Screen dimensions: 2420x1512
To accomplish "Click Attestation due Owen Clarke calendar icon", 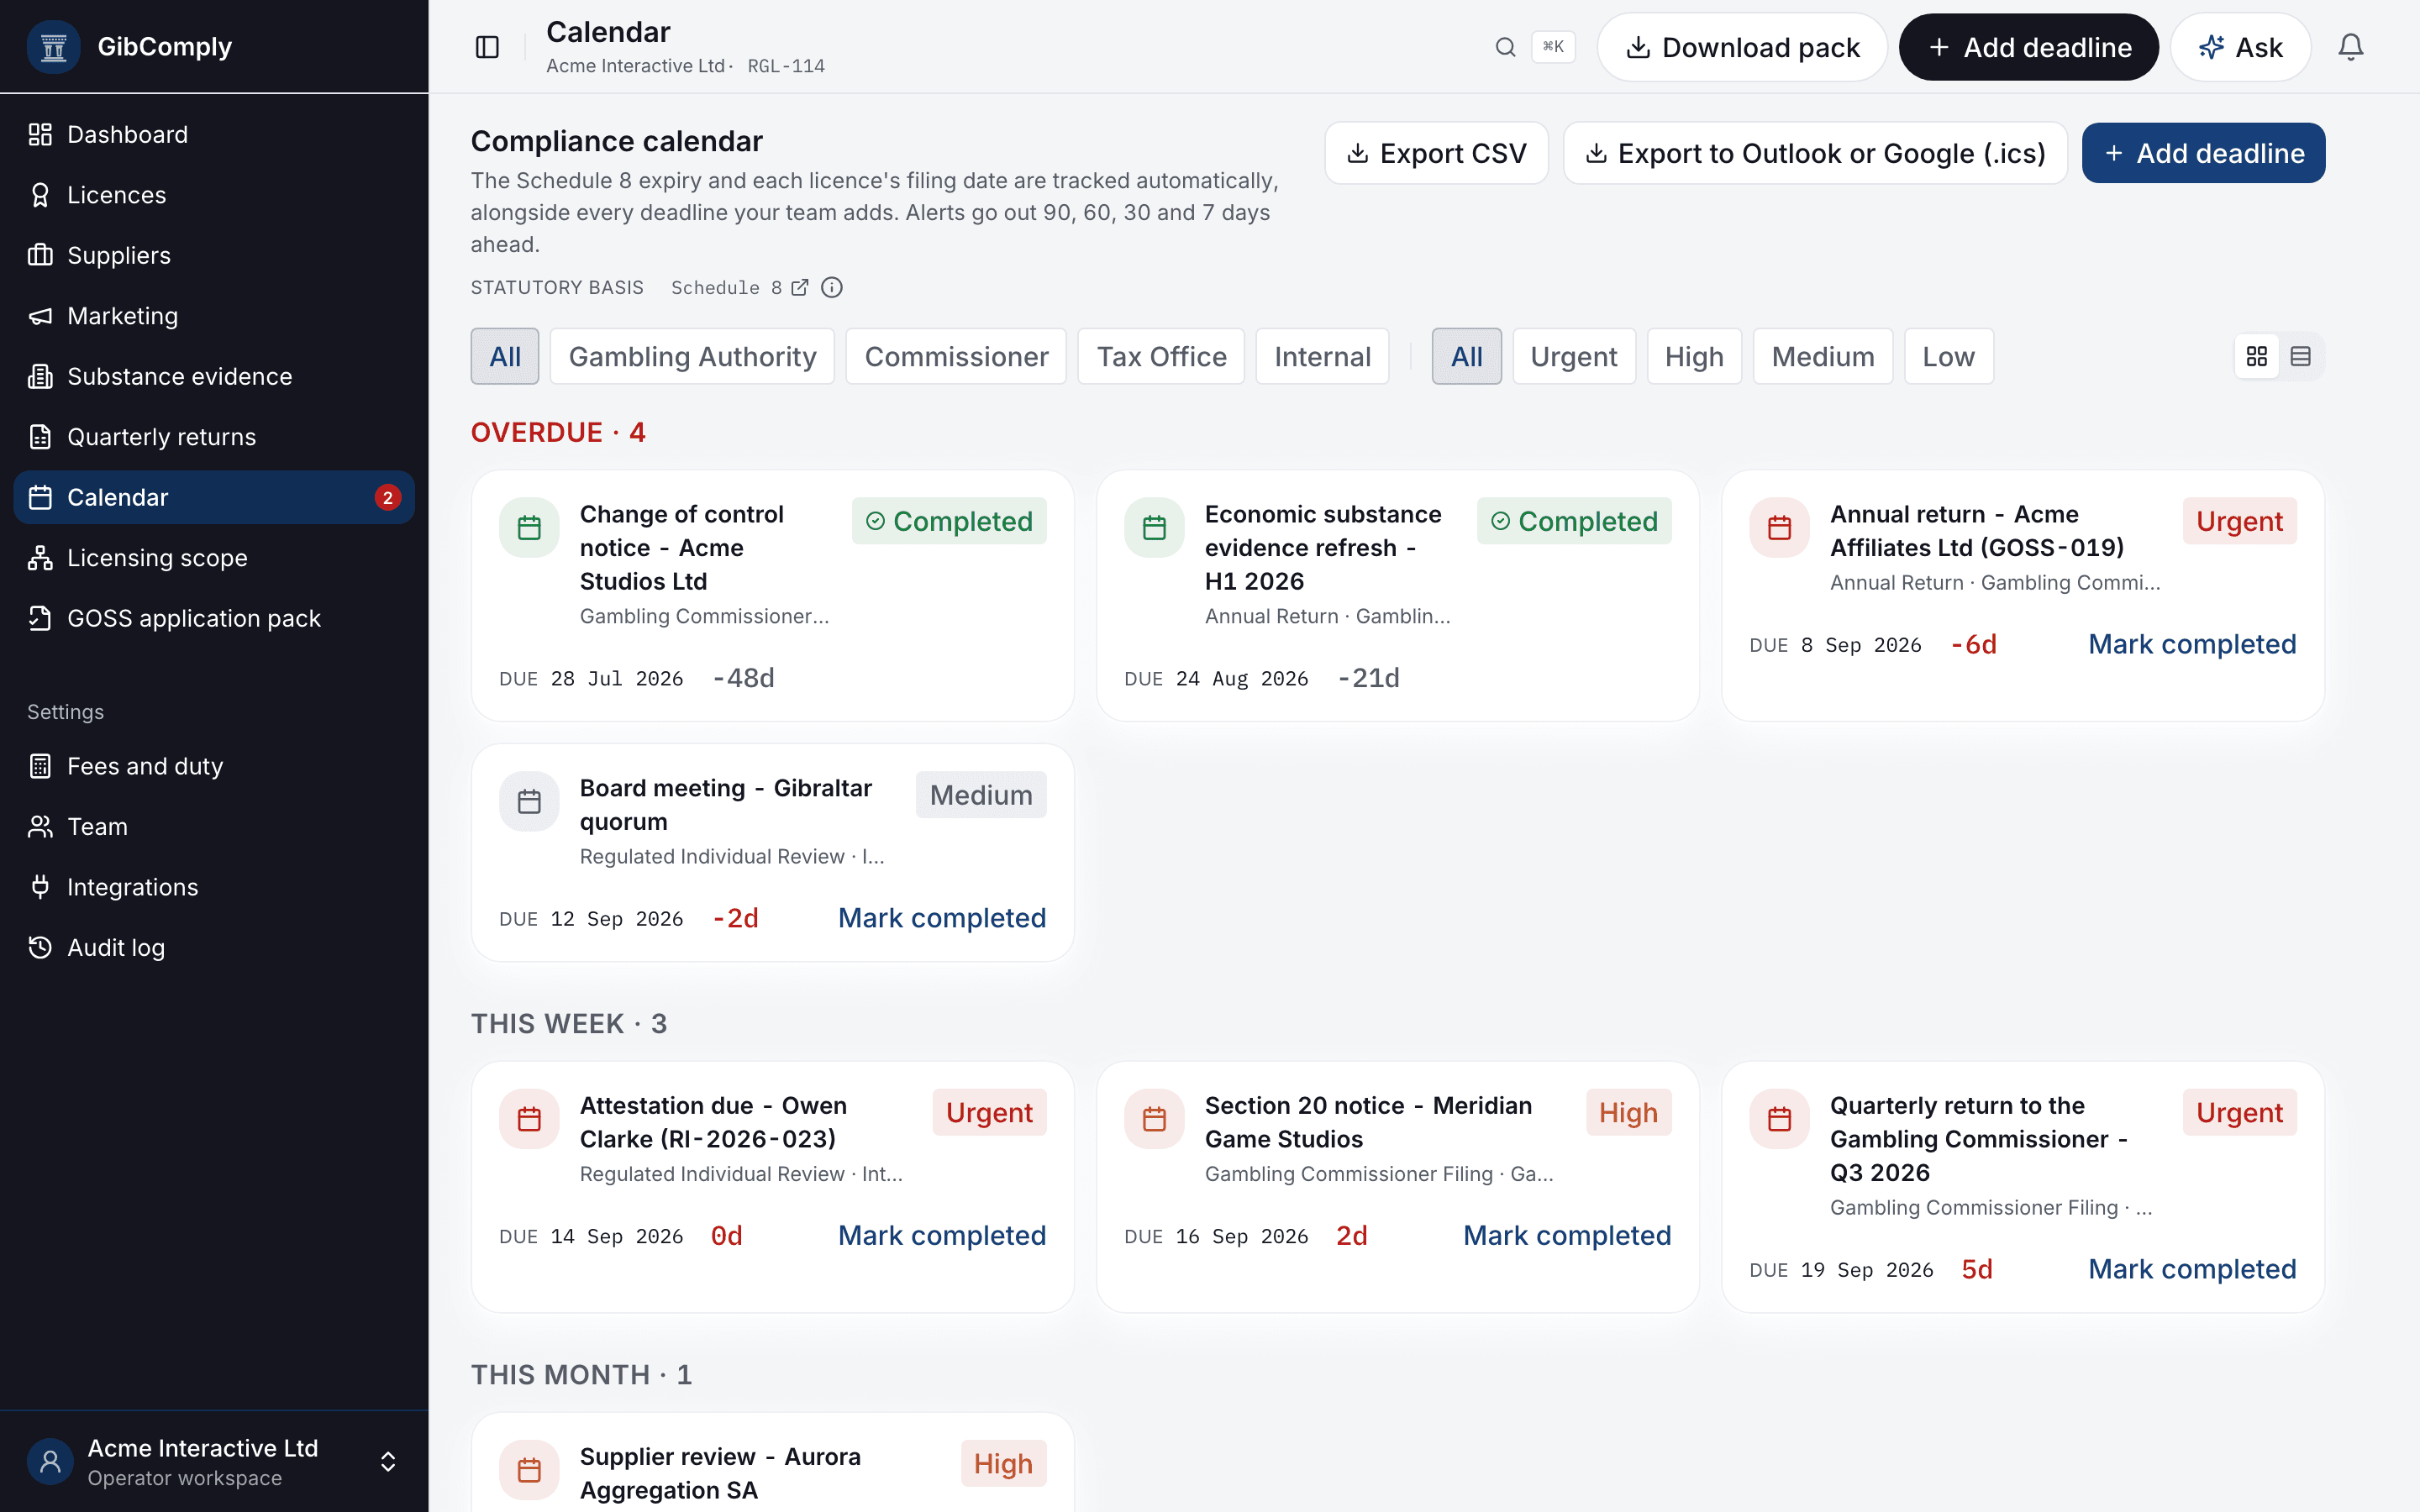I will point(529,1119).
